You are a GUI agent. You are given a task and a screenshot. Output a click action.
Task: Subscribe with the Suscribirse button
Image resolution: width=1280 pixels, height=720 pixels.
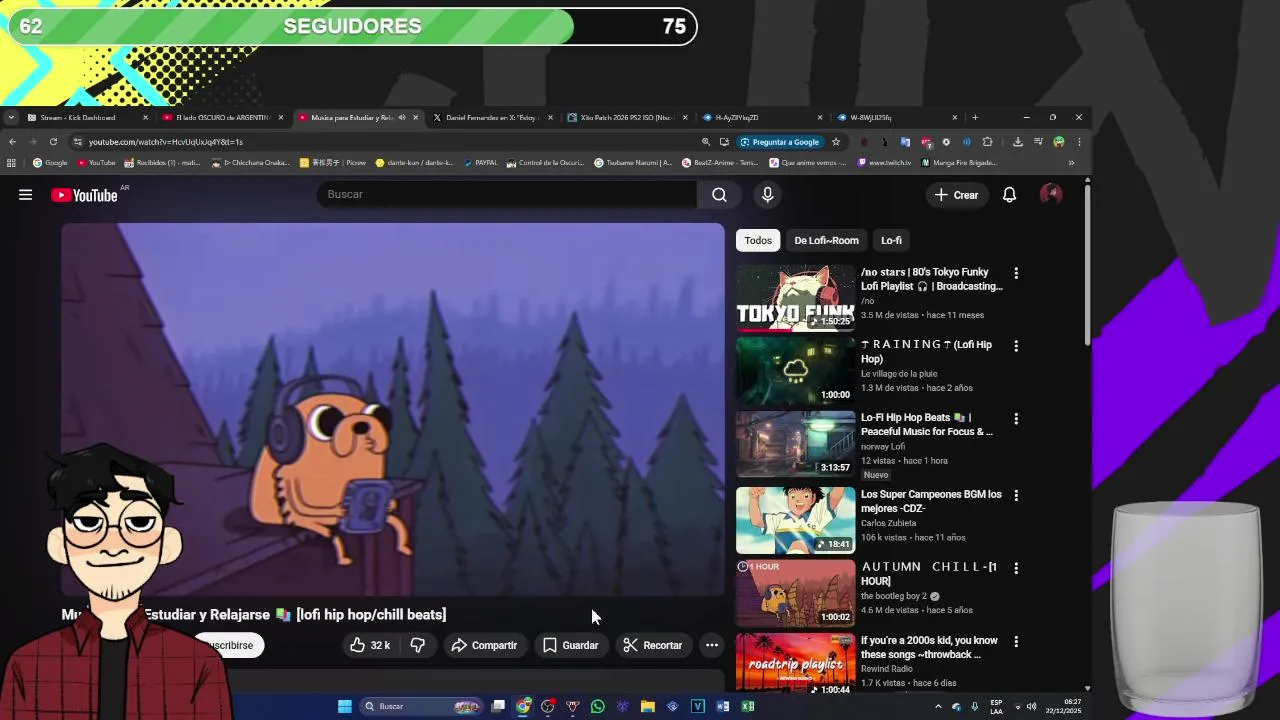point(228,645)
